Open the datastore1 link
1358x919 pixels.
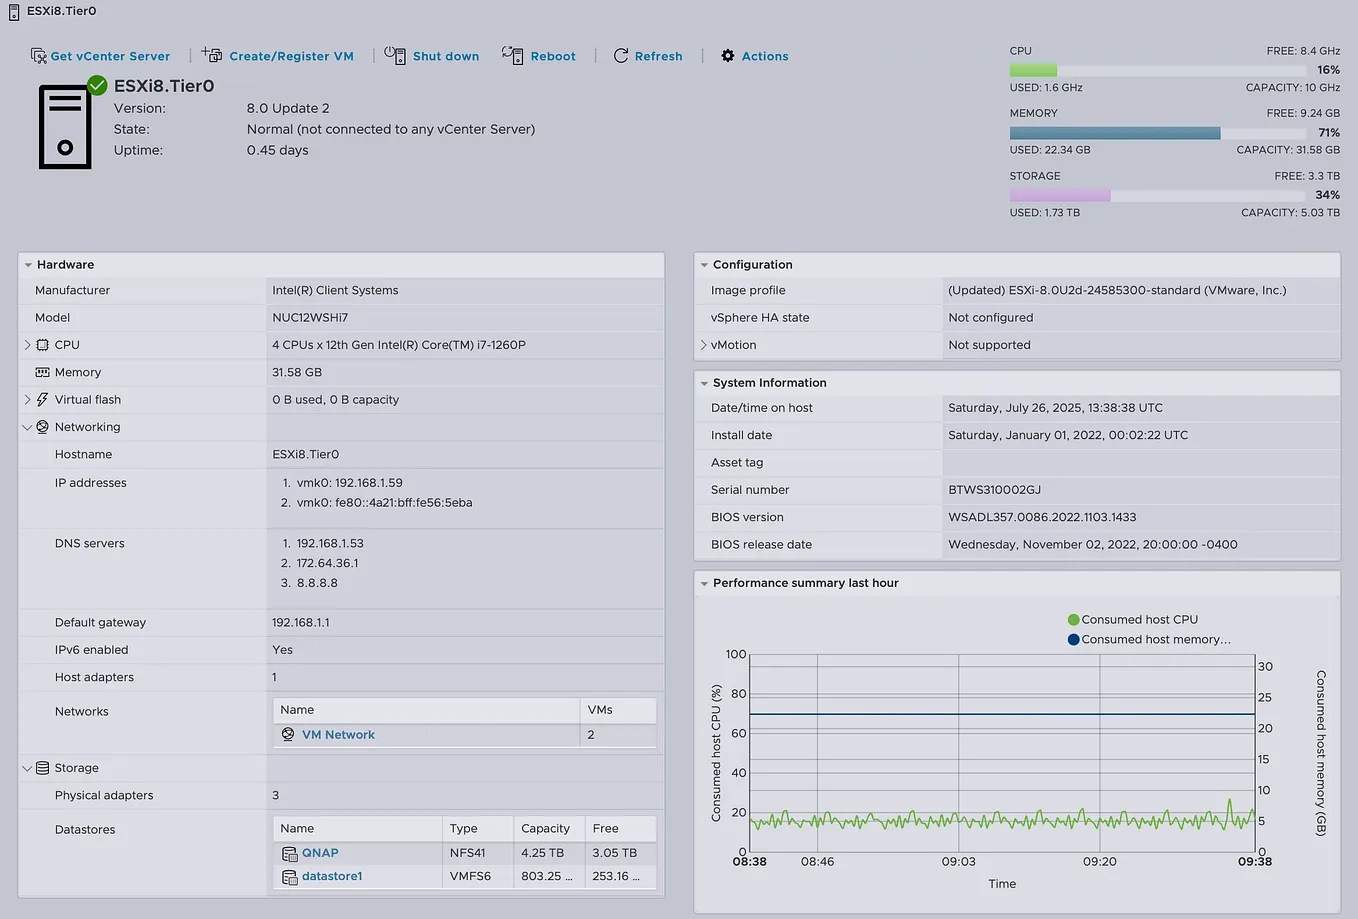pos(330,876)
